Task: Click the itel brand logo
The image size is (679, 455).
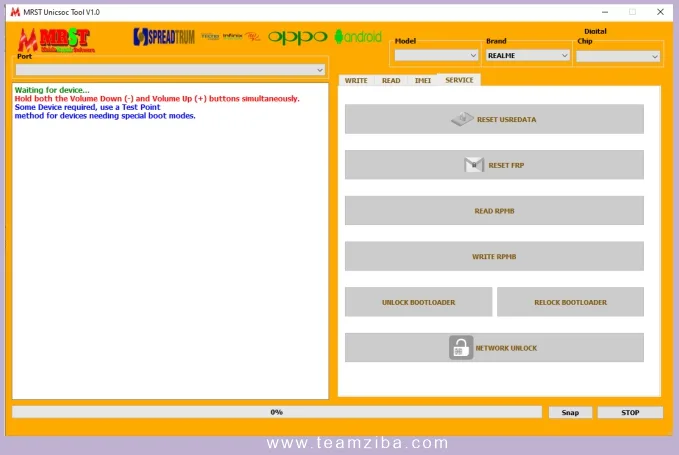Action: pyautogui.click(x=252, y=37)
